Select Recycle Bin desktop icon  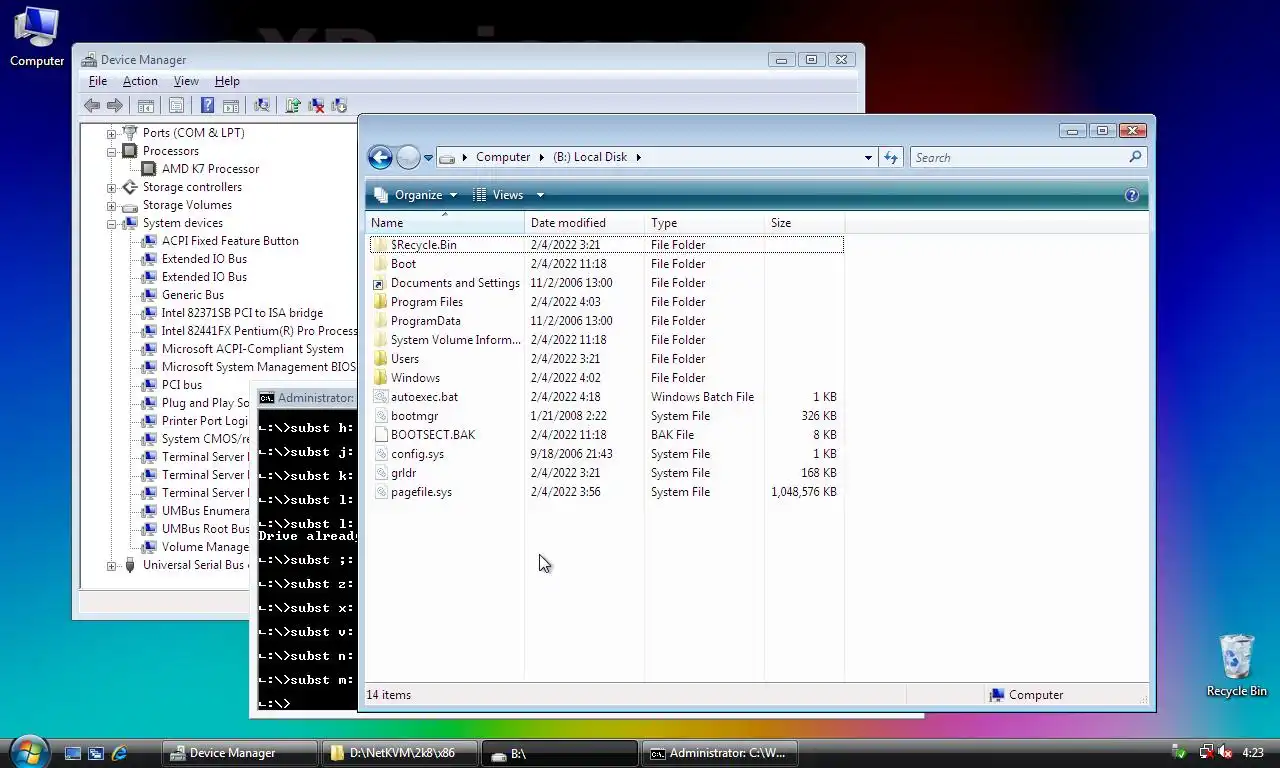pos(1237,665)
